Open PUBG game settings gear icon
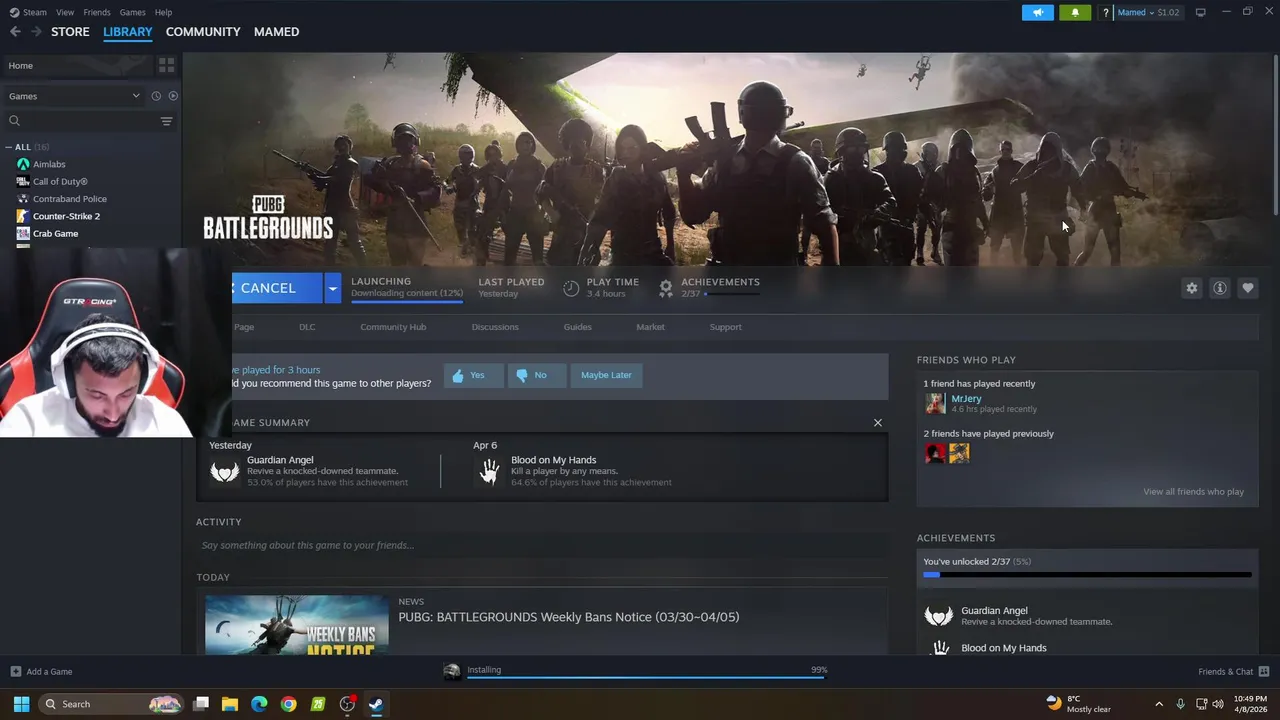The image size is (1280, 720). [x=1191, y=288]
